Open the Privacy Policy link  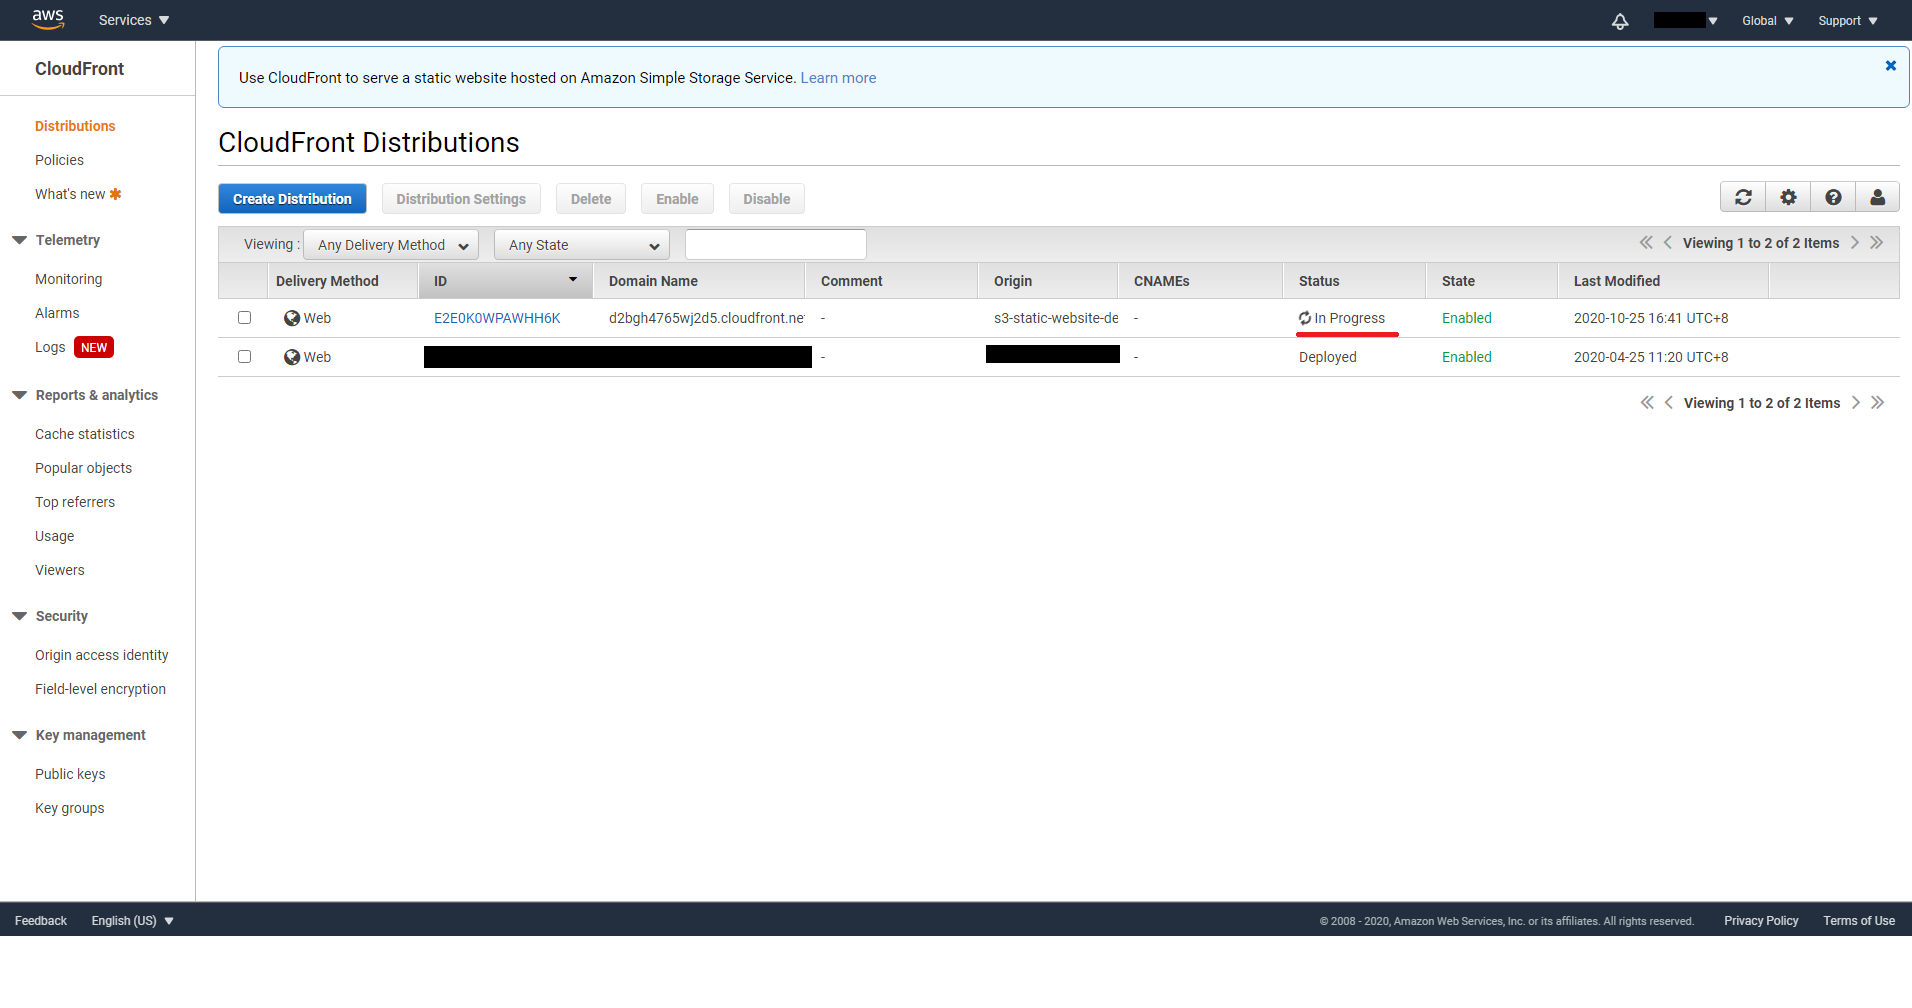click(1761, 921)
